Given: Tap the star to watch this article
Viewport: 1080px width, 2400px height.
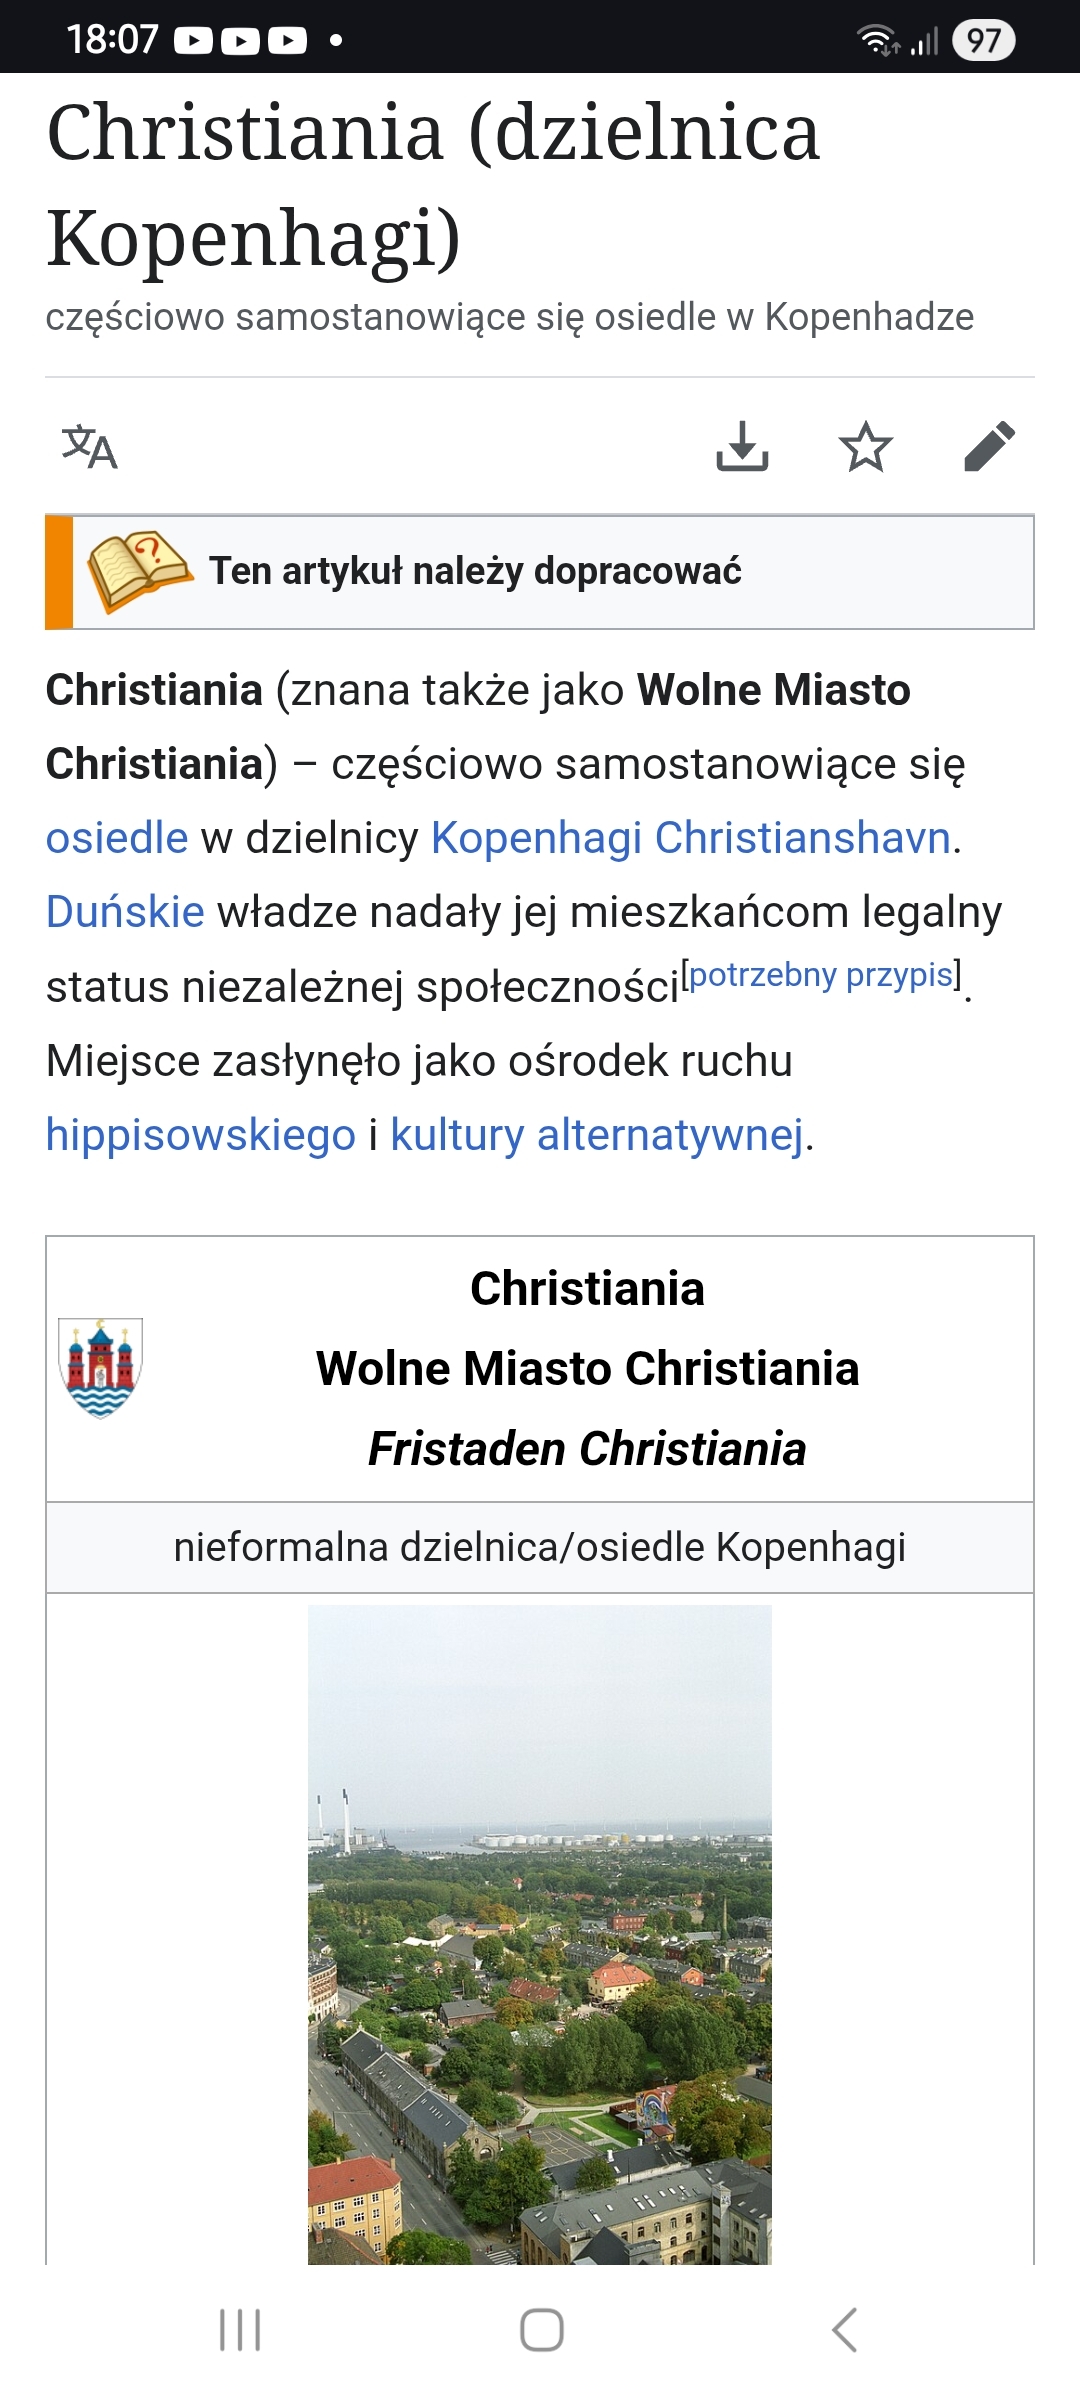Looking at the screenshot, I should click(865, 447).
